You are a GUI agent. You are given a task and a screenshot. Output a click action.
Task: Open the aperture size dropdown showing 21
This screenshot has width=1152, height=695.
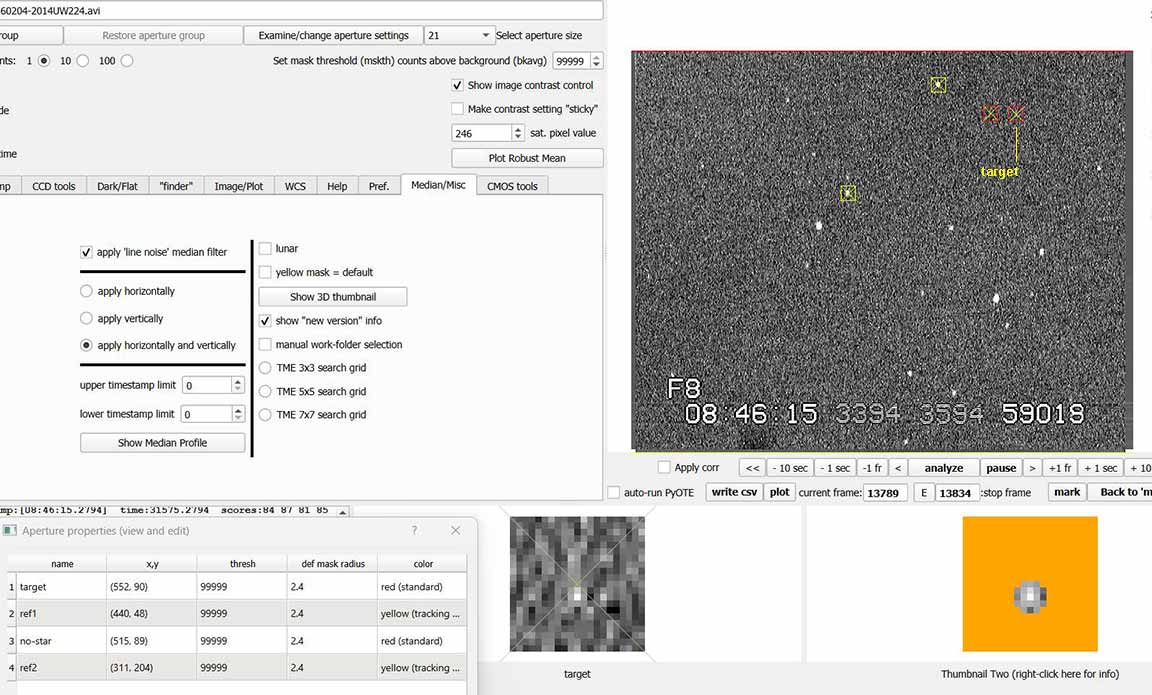pyautogui.click(x=459, y=35)
